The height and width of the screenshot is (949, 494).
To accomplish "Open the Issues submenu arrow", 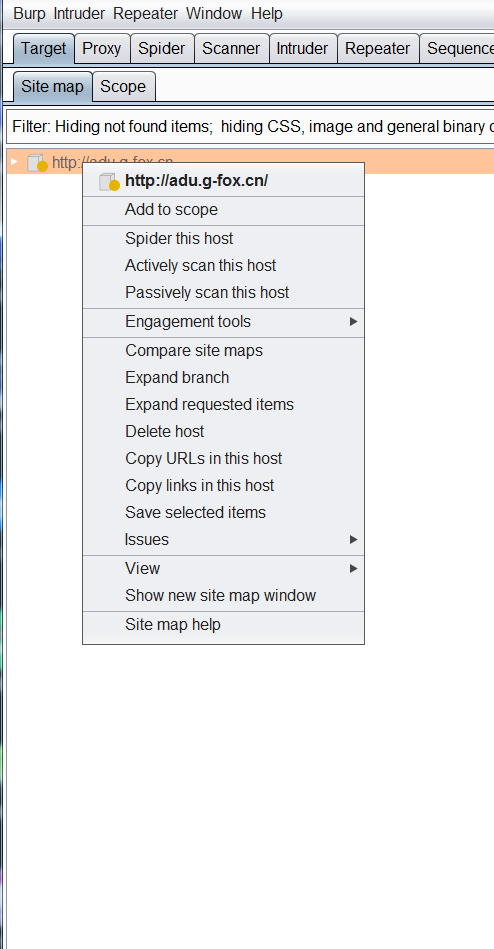I will pyautogui.click(x=354, y=539).
